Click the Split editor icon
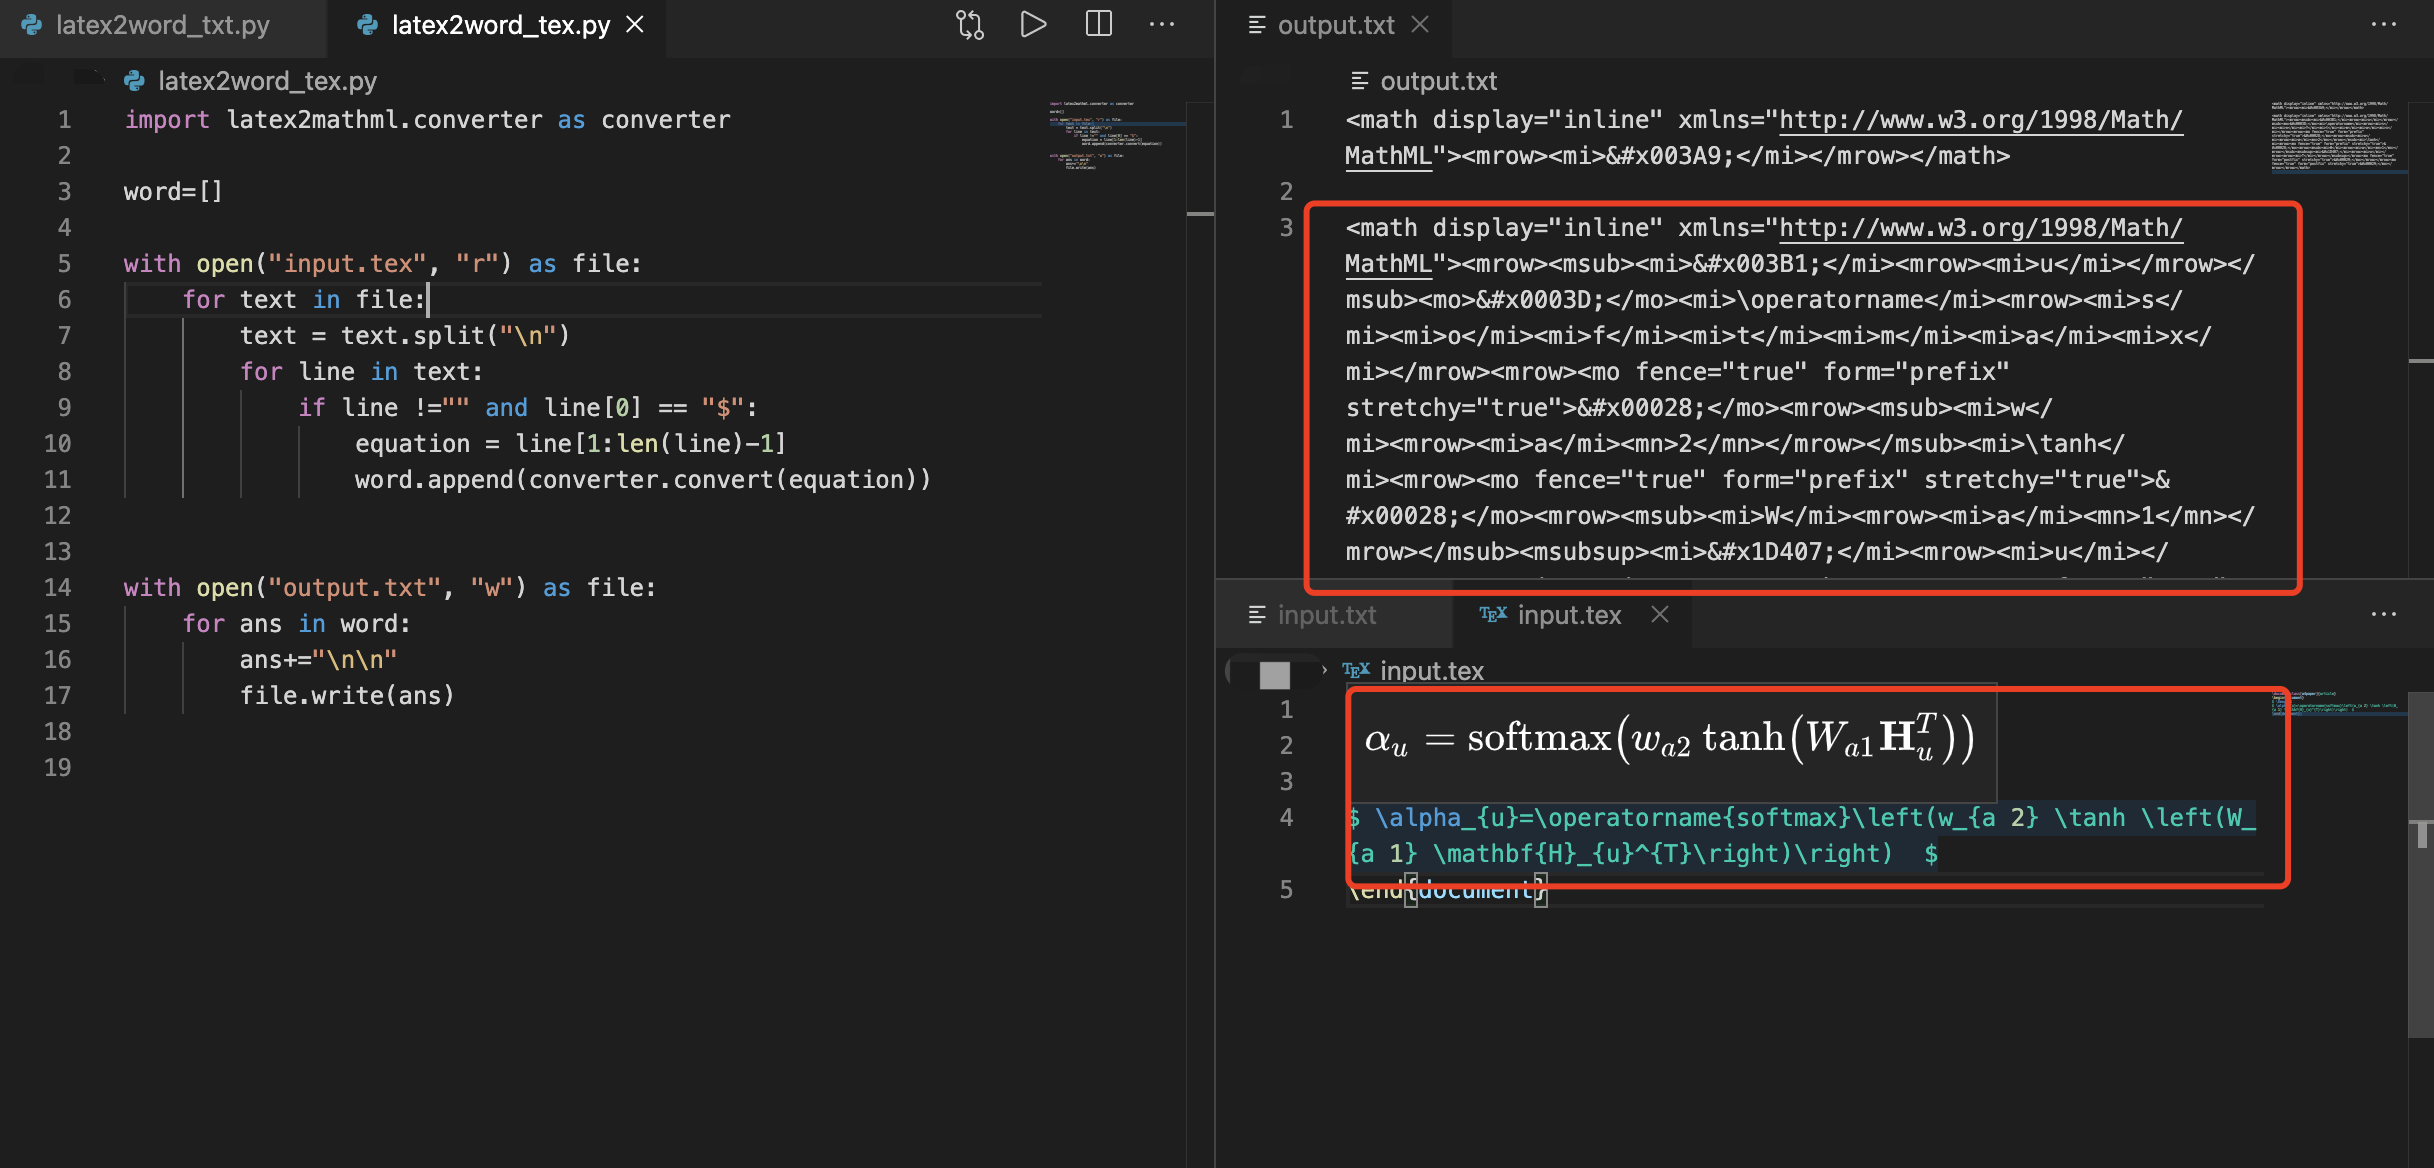 [x=1097, y=25]
